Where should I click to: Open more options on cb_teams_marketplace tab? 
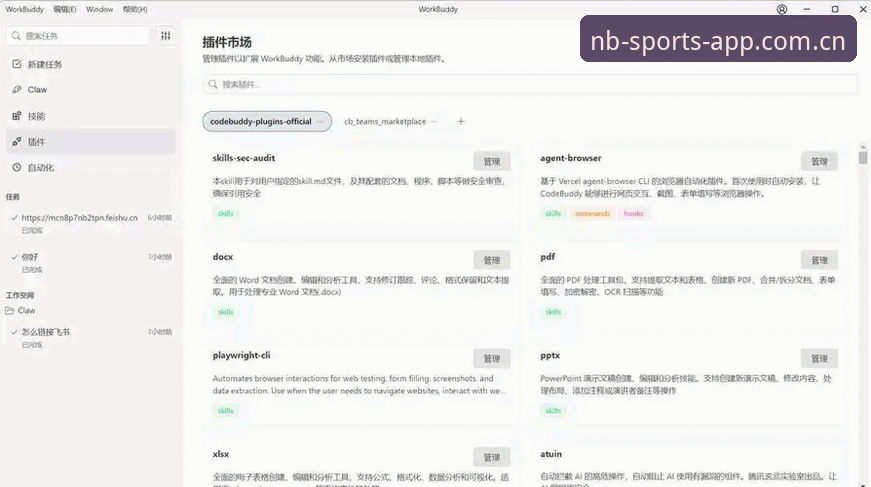coord(434,122)
